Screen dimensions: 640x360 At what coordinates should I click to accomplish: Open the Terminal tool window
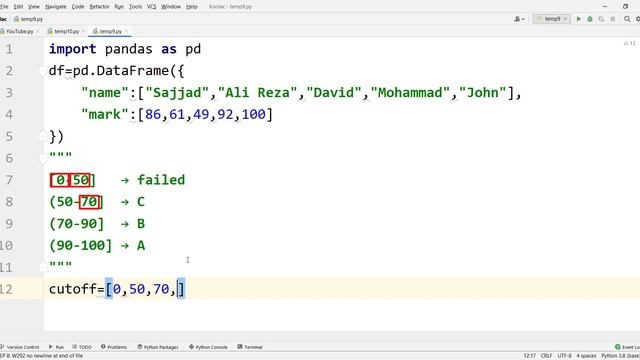[x=250, y=347]
